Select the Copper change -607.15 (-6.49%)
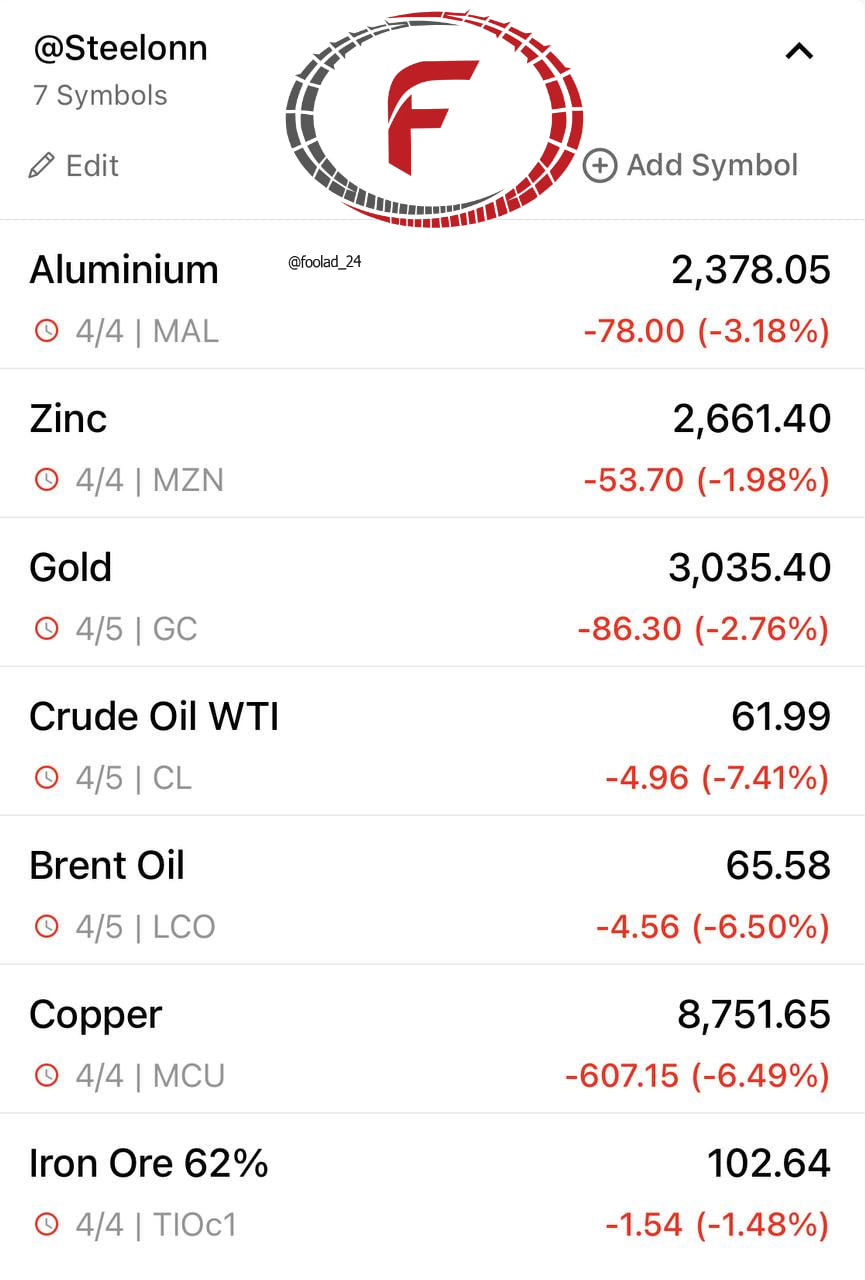The width and height of the screenshot is (865, 1280). [697, 1076]
